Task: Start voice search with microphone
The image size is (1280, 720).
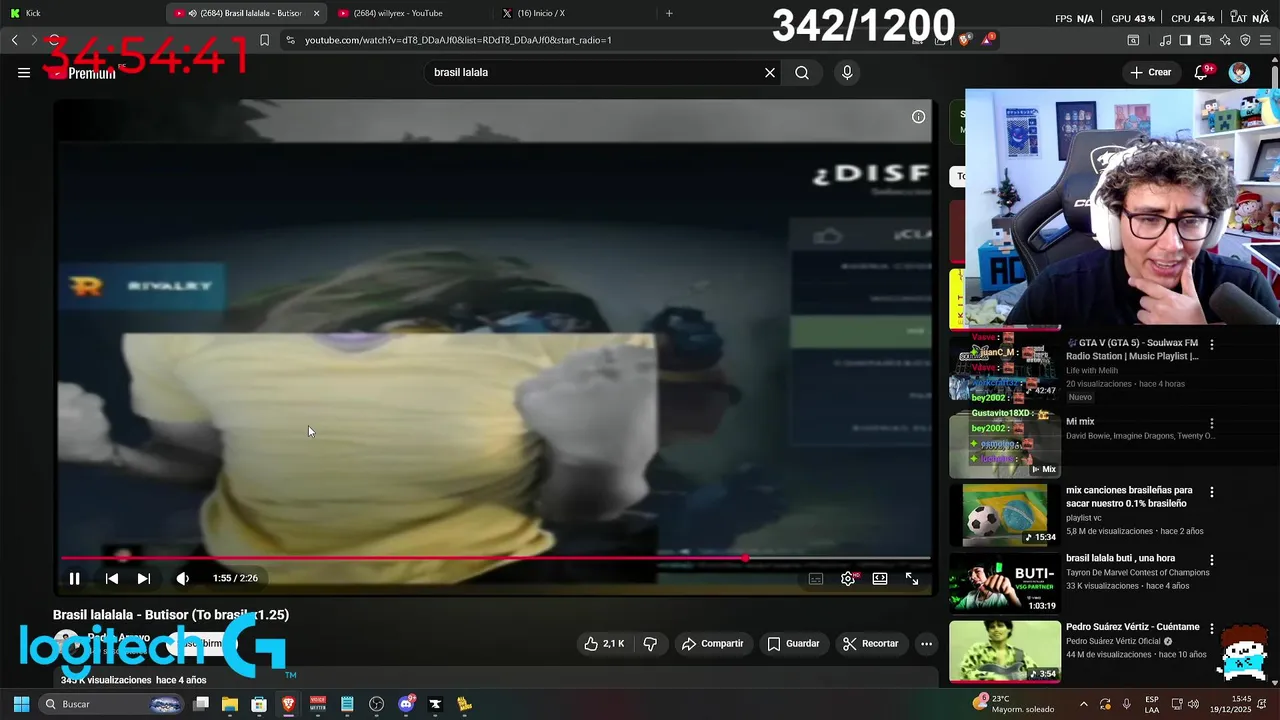Action: [847, 72]
